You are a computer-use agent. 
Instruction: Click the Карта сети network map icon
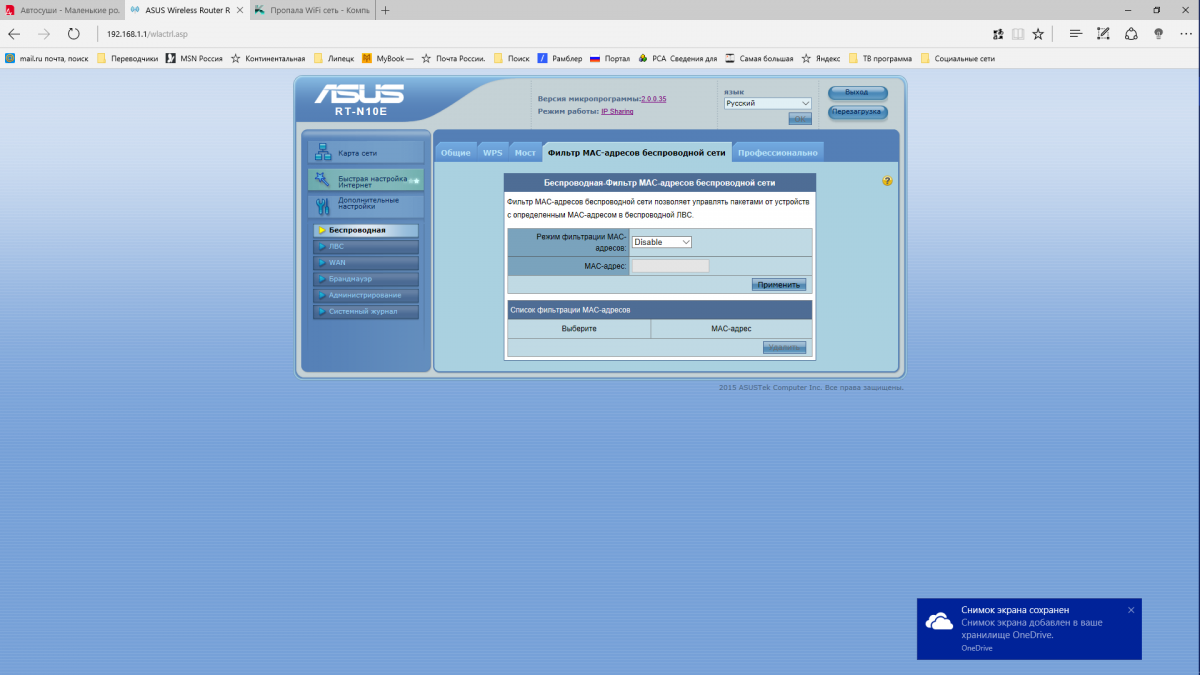point(323,152)
